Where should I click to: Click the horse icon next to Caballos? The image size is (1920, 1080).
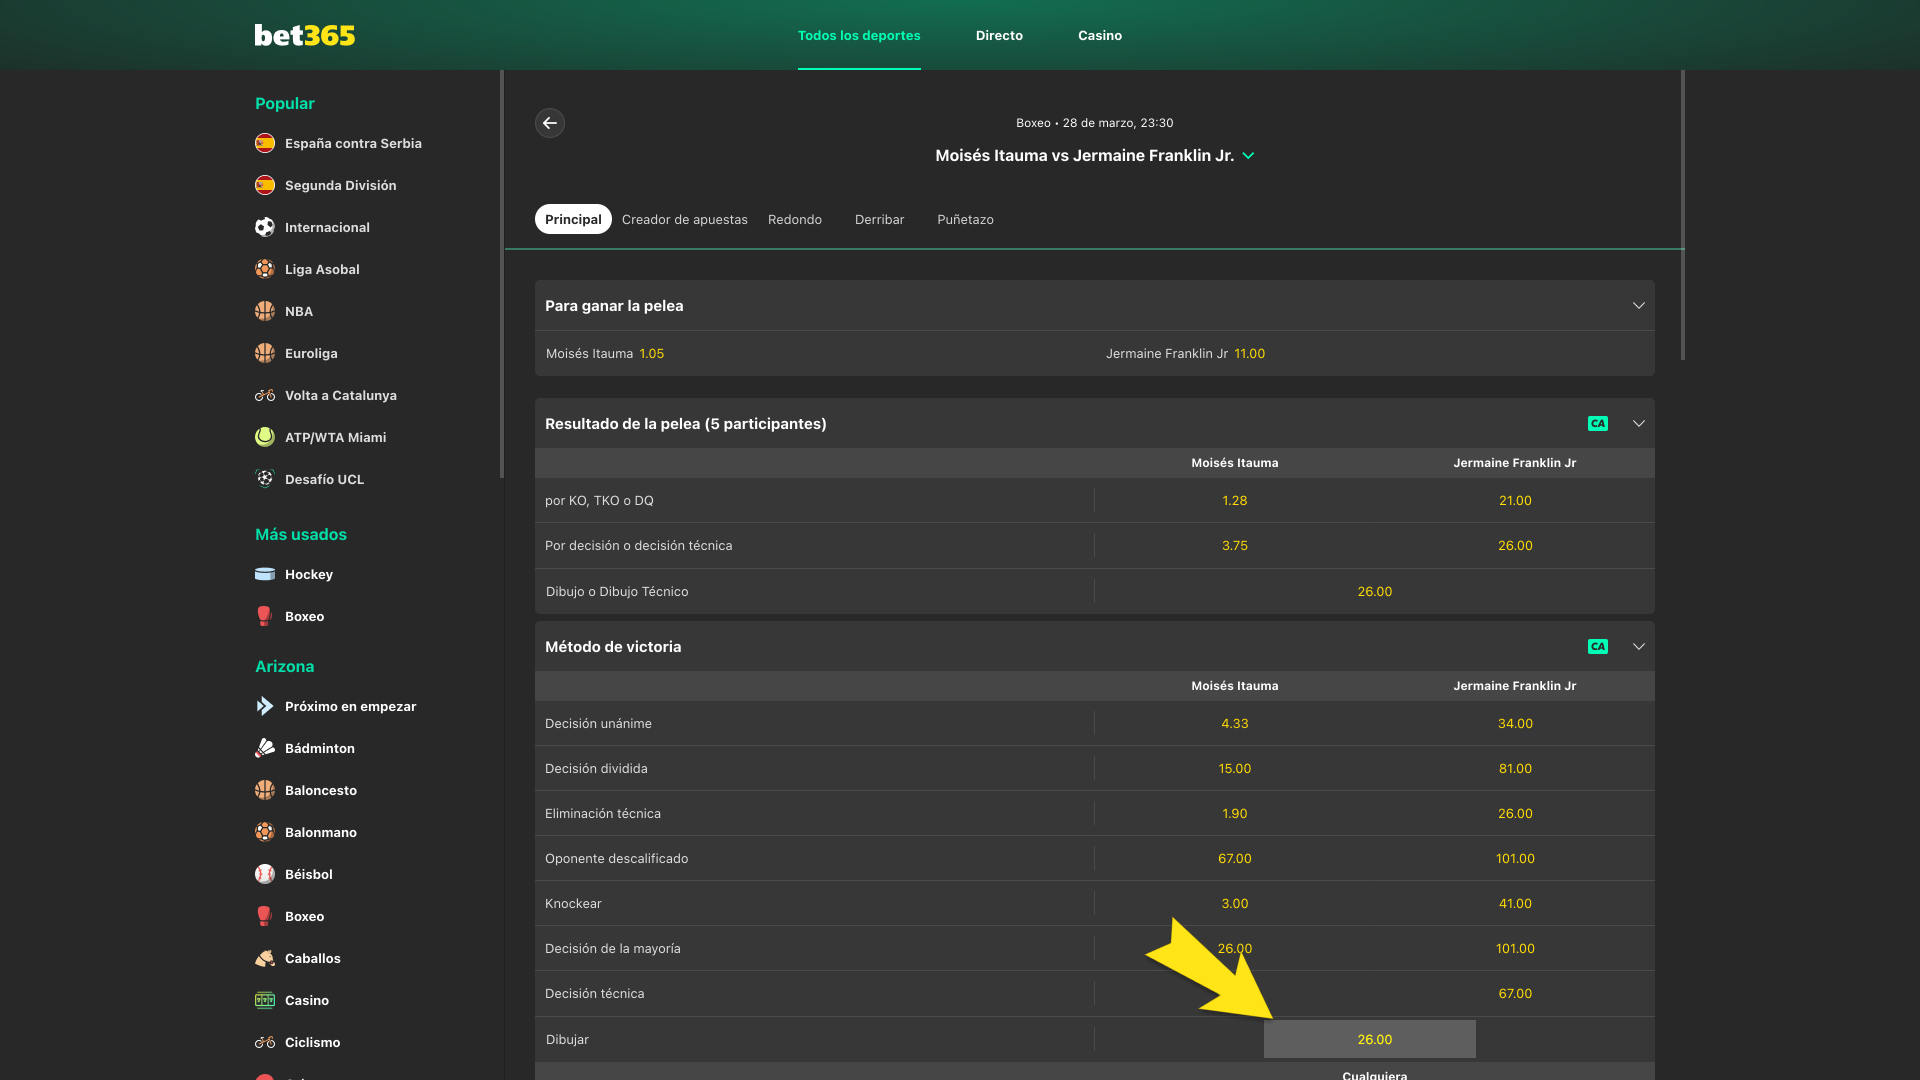coord(265,958)
